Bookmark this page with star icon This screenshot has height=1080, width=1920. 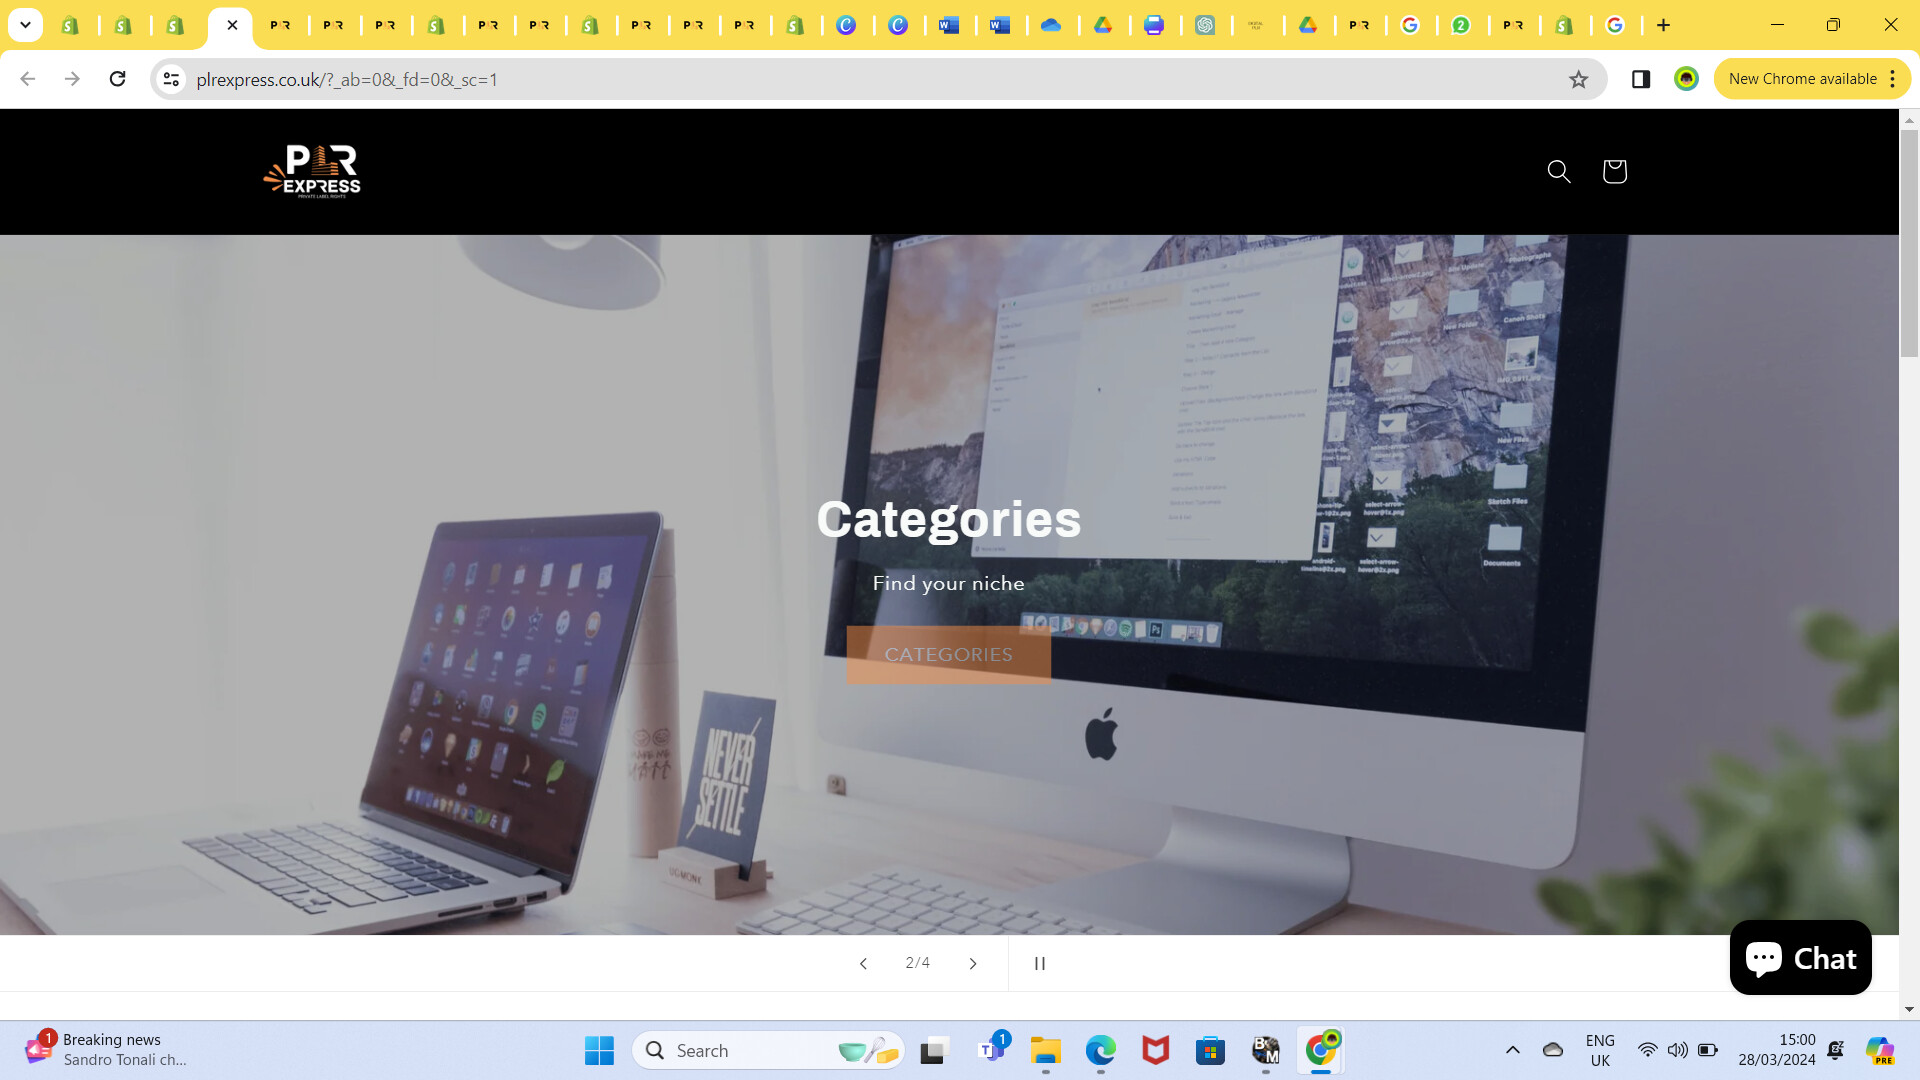[1578, 79]
